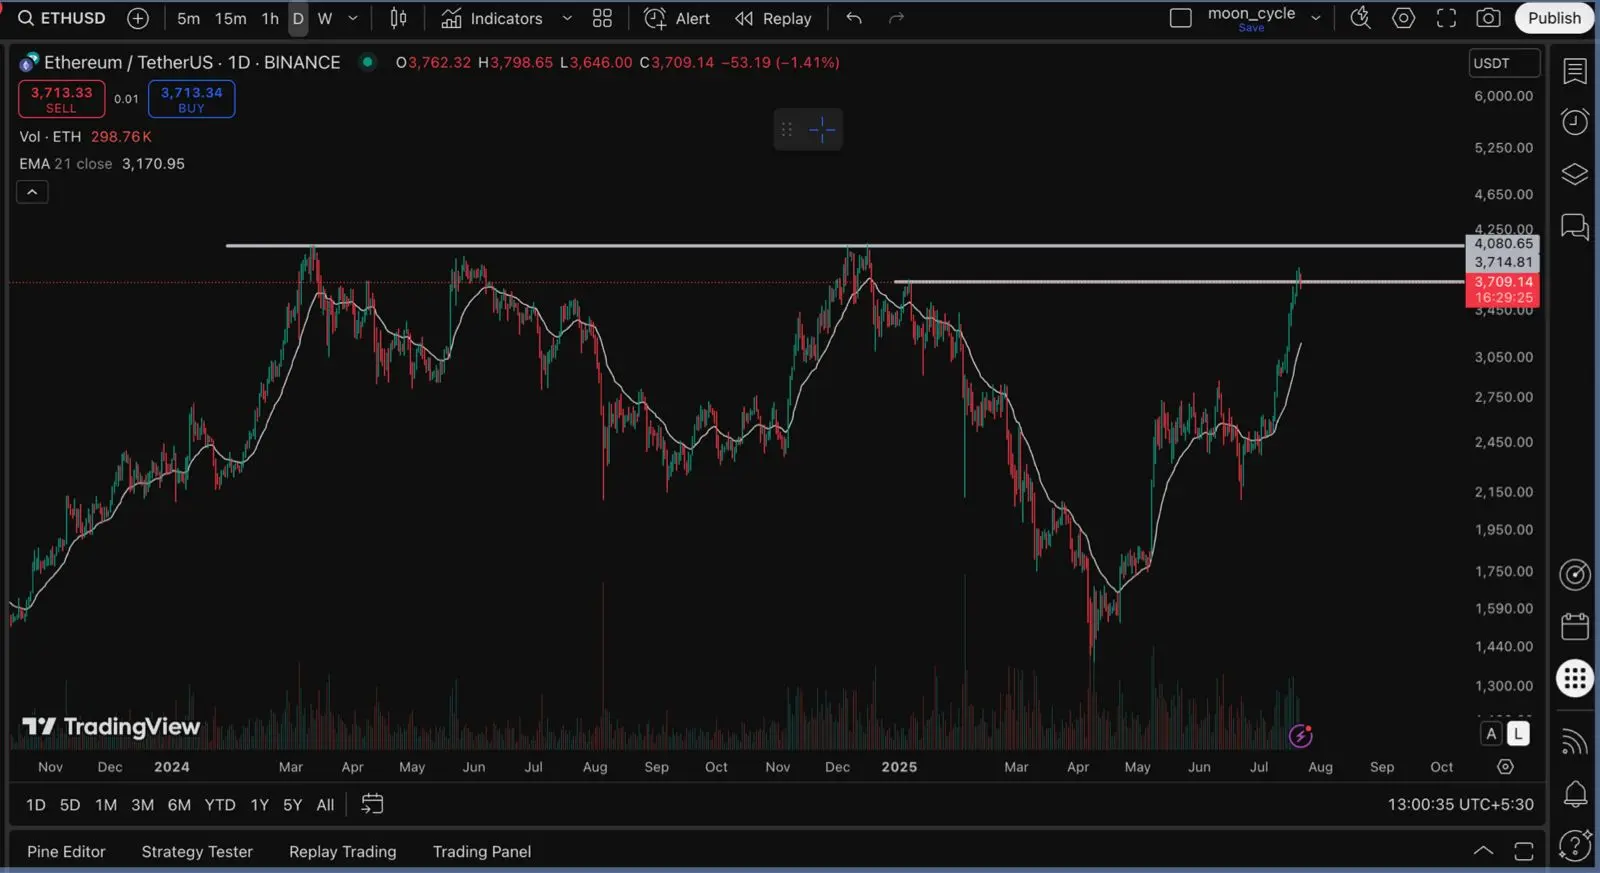Open the Trading Panel tab
1600x873 pixels.
pos(482,852)
